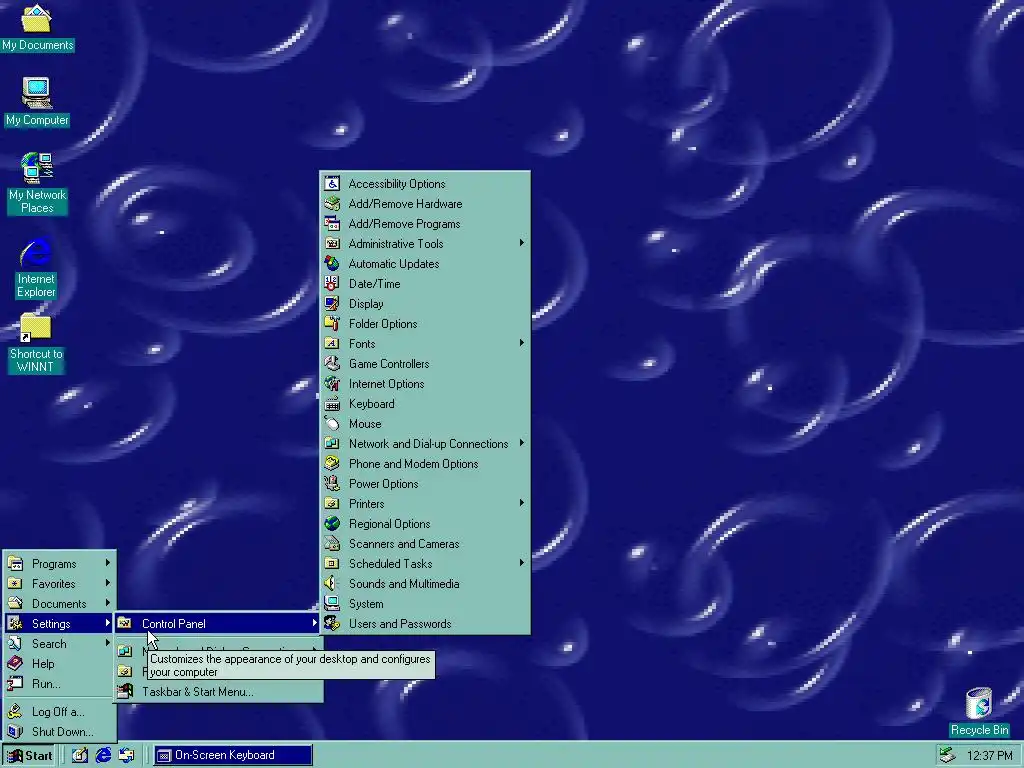The height and width of the screenshot is (768, 1024).
Task: Click the Outlook Express quick launch icon
Action: [127, 755]
